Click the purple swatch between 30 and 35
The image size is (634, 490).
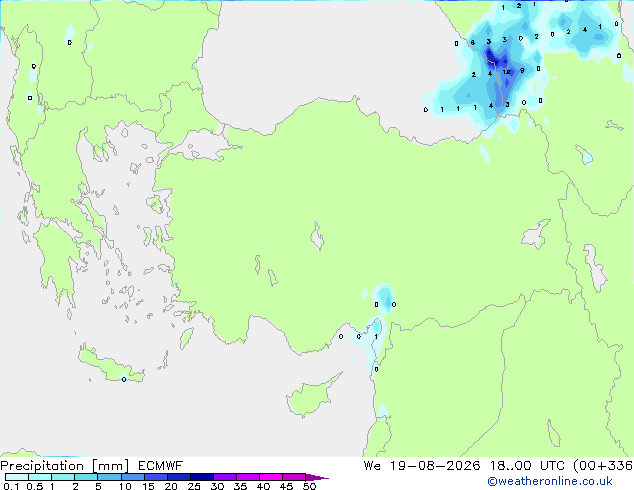pos(225,477)
